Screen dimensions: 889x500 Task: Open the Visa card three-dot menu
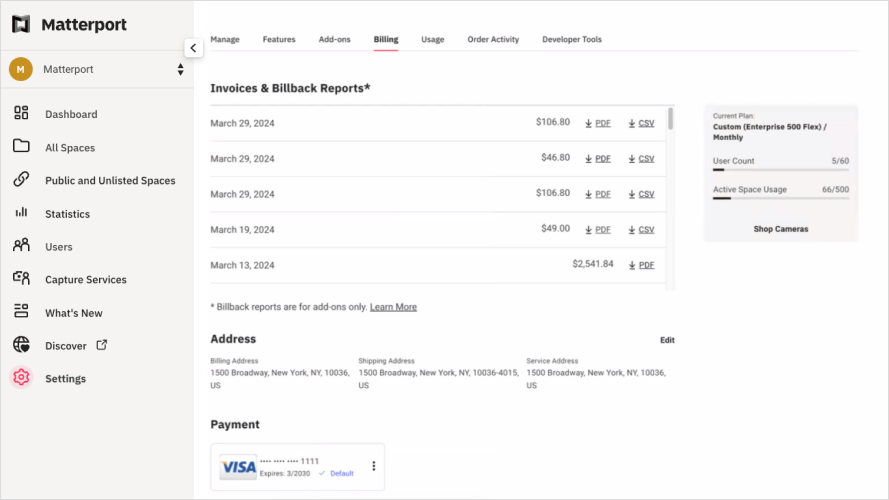click(374, 466)
